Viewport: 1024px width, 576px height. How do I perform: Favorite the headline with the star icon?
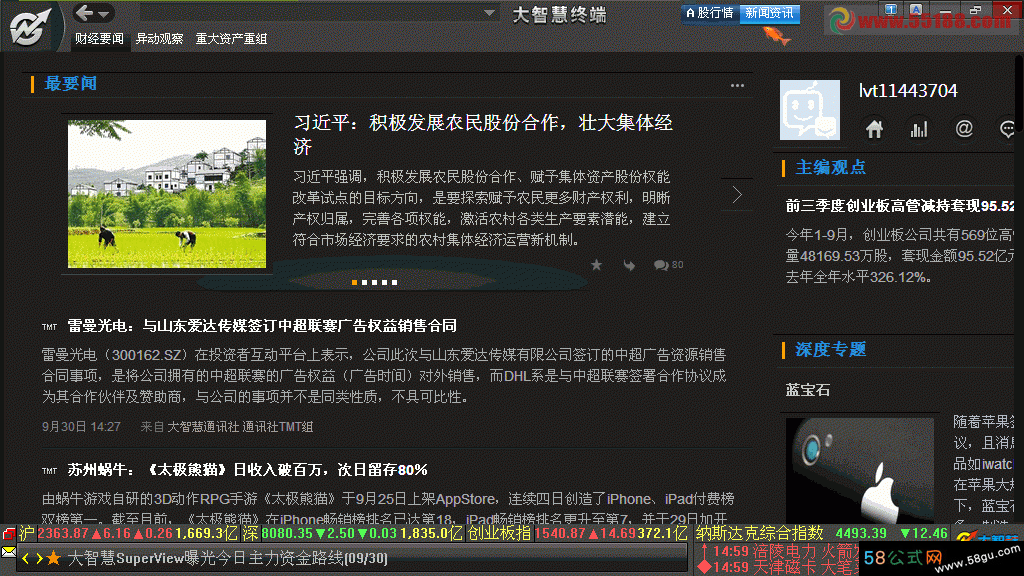point(596,264)
